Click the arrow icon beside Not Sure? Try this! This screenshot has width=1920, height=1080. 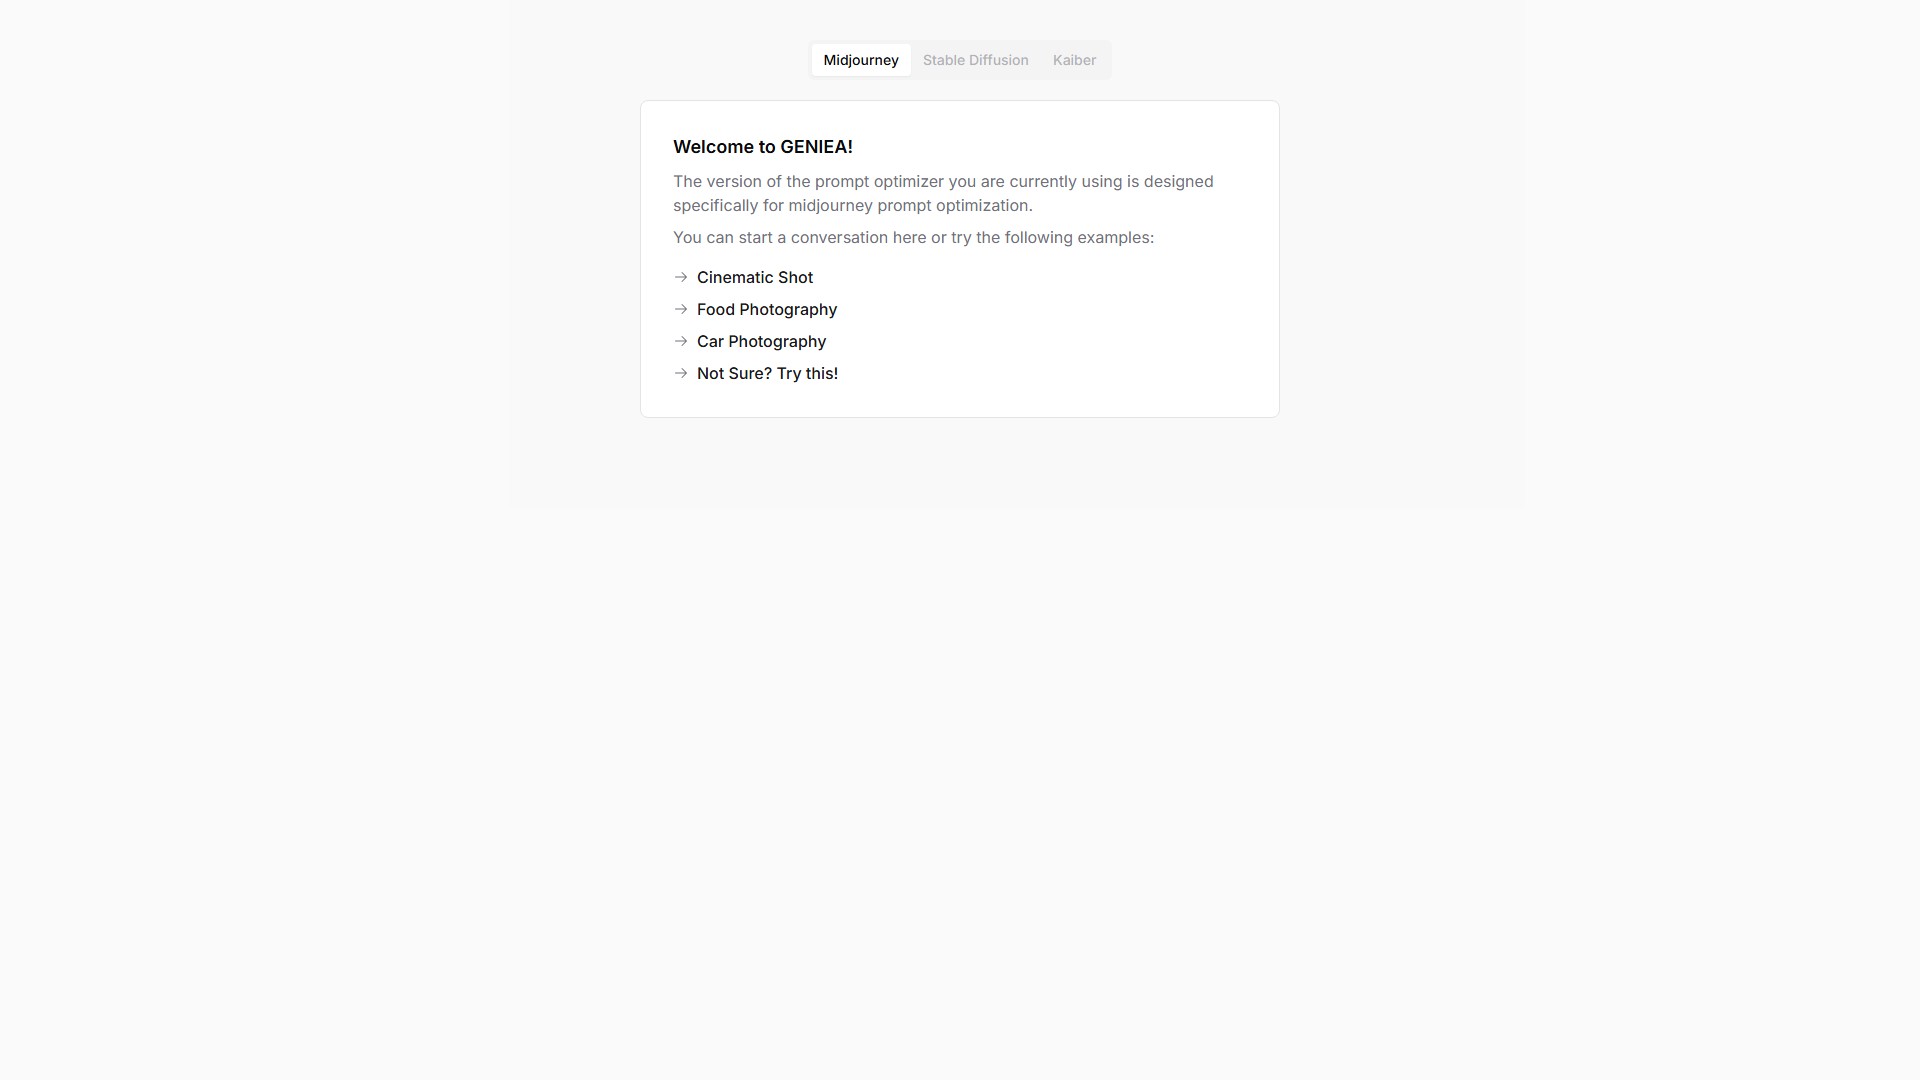[681, 373]
